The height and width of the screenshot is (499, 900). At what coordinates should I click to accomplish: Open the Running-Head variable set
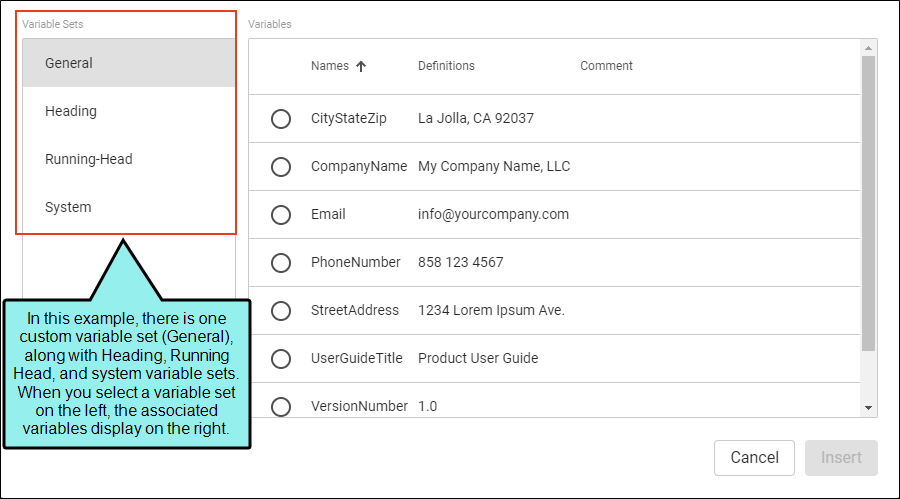click(x=88, y=159)
